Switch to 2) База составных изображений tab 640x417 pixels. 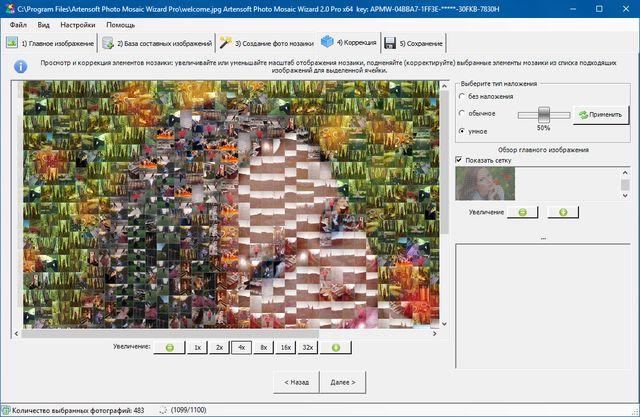point(158,44)
